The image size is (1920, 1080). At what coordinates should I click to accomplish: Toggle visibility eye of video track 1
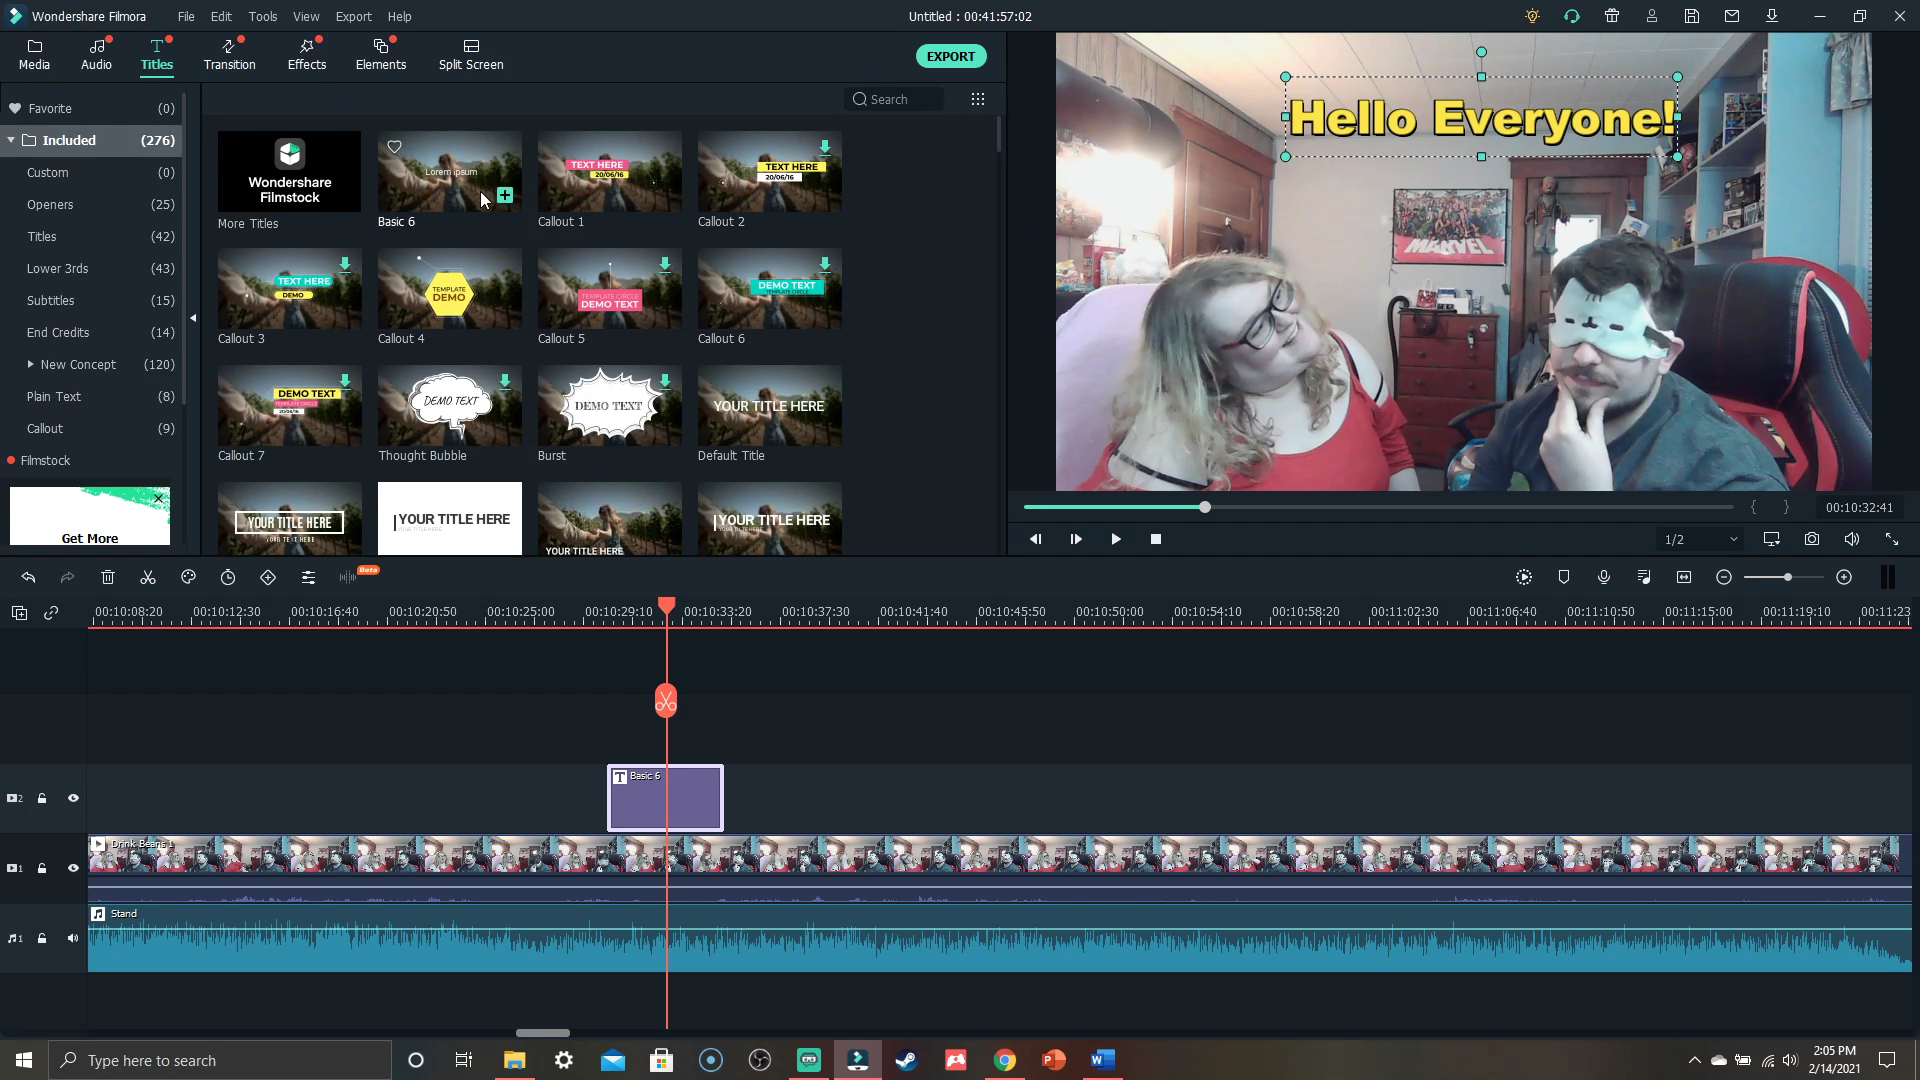point(73,868)
